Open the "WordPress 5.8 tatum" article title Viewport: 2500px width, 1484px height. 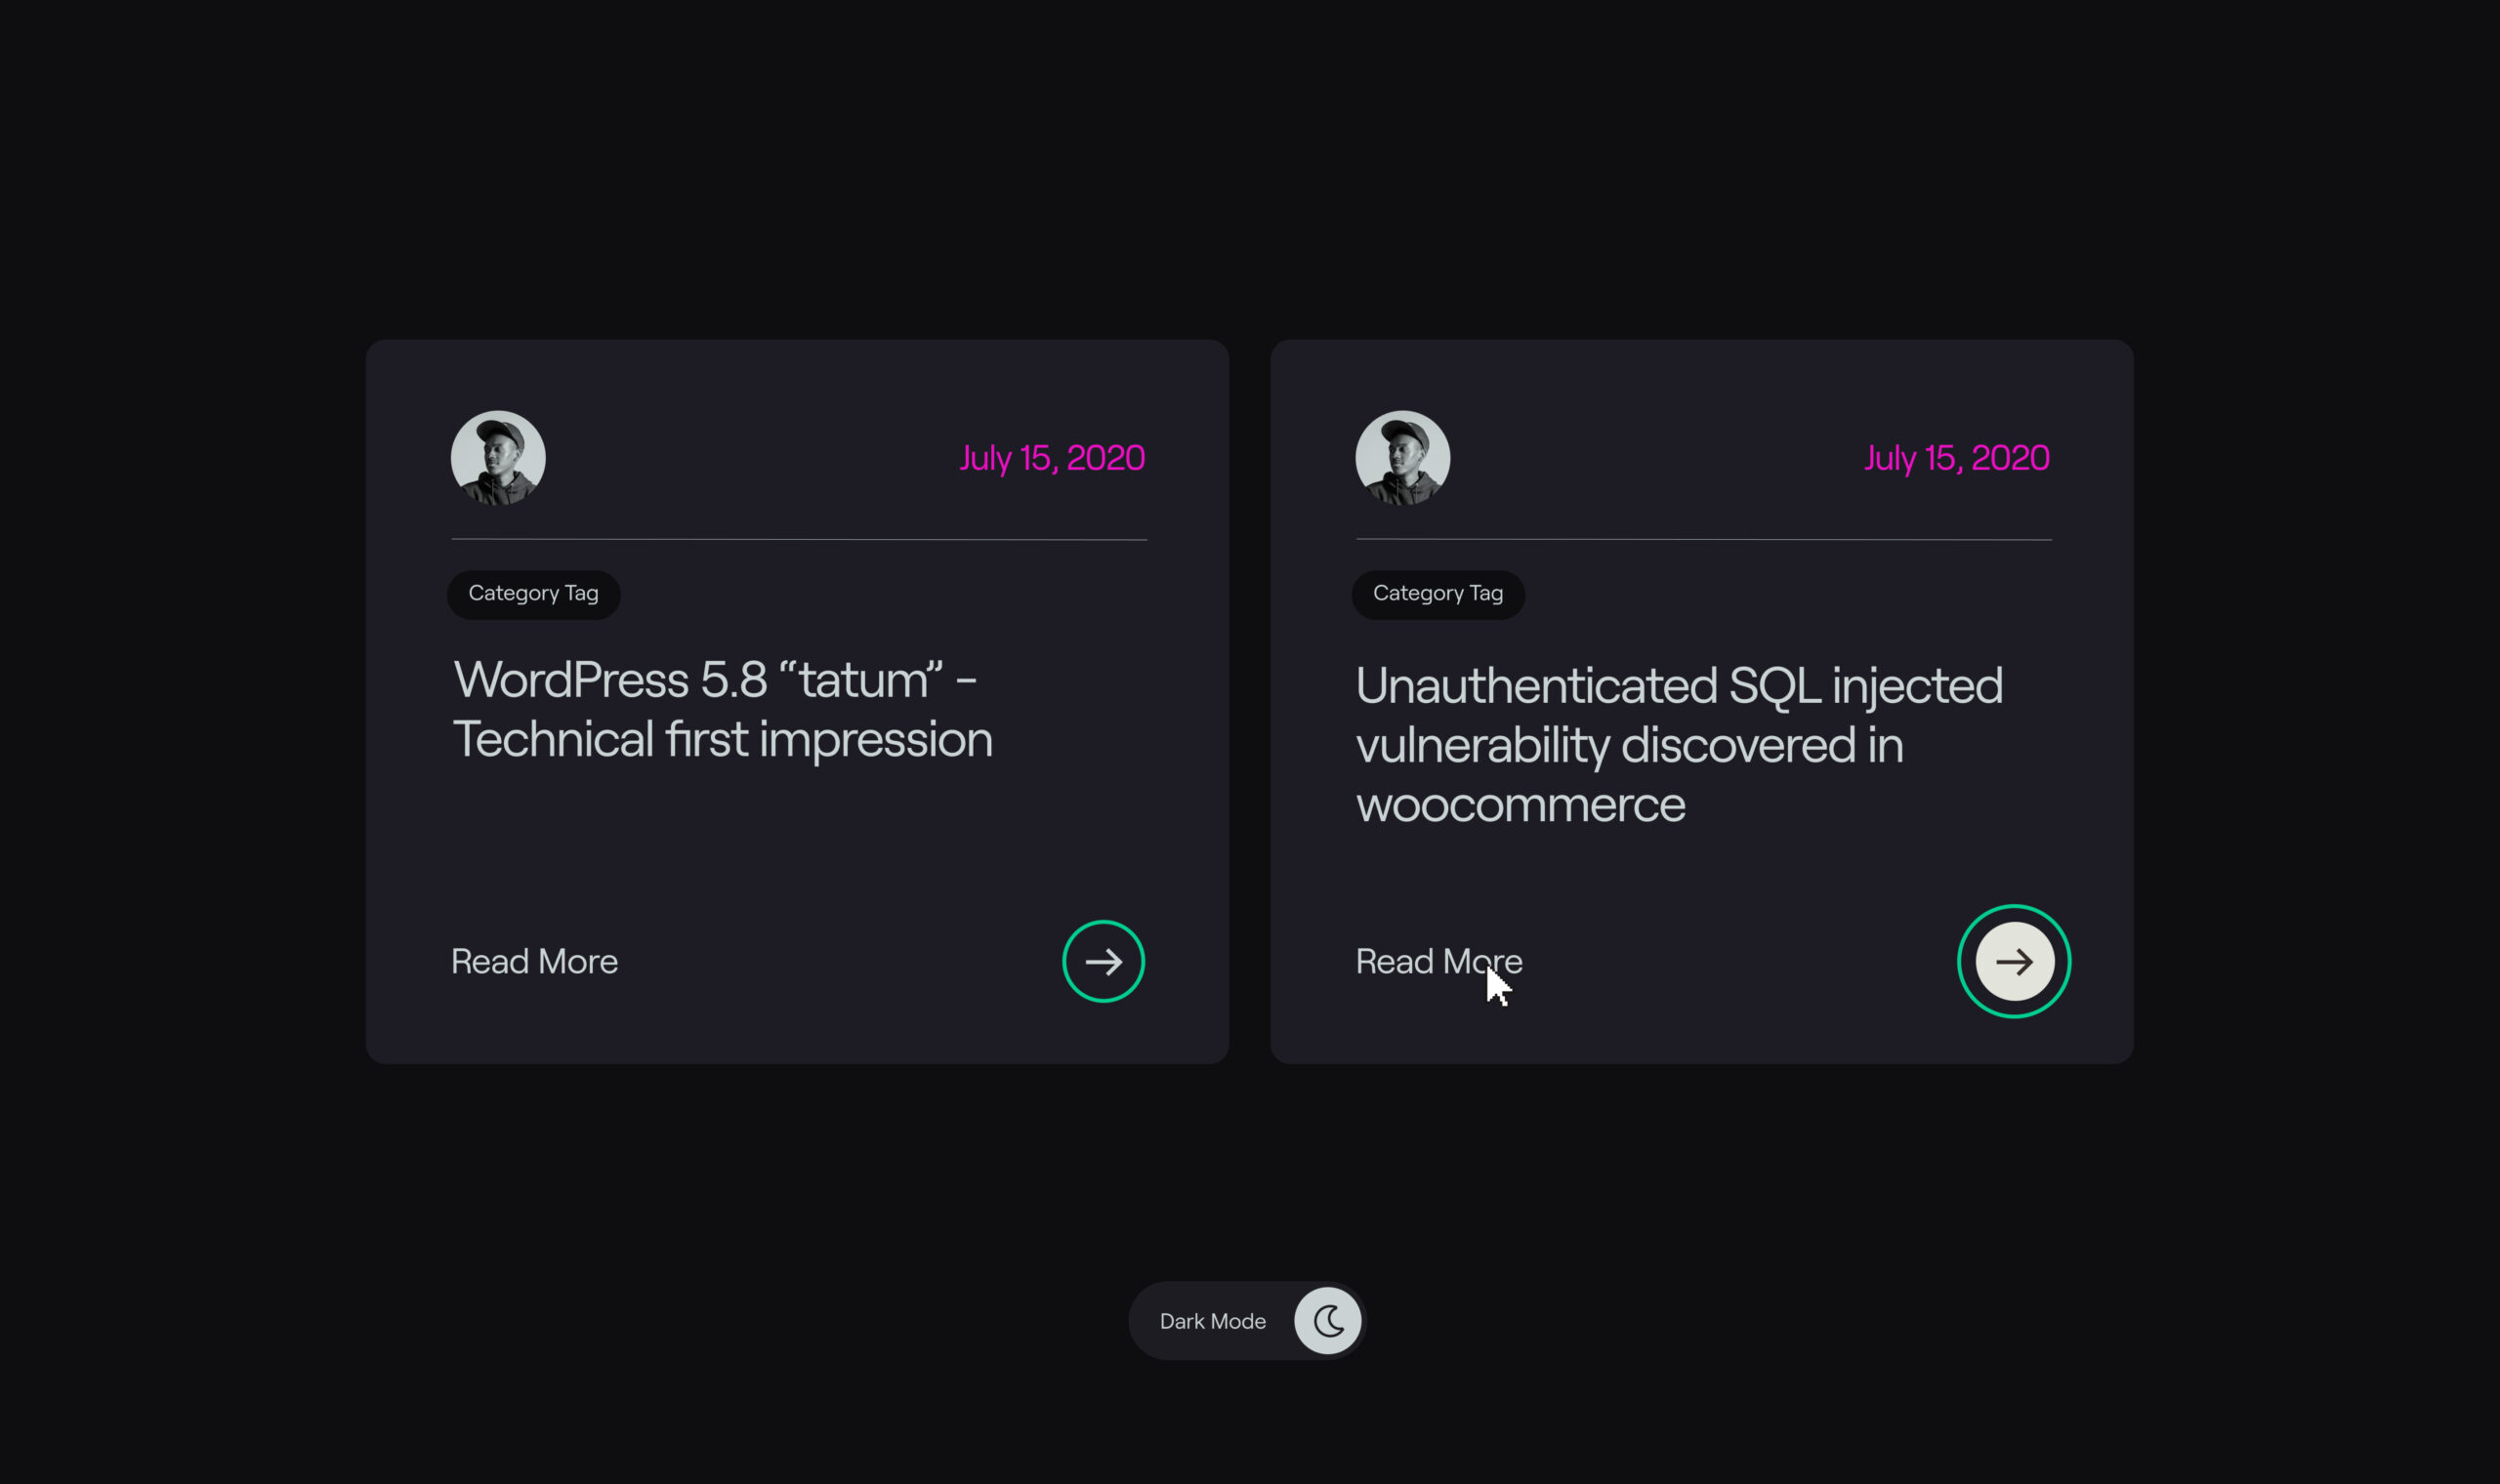[722, 710]
